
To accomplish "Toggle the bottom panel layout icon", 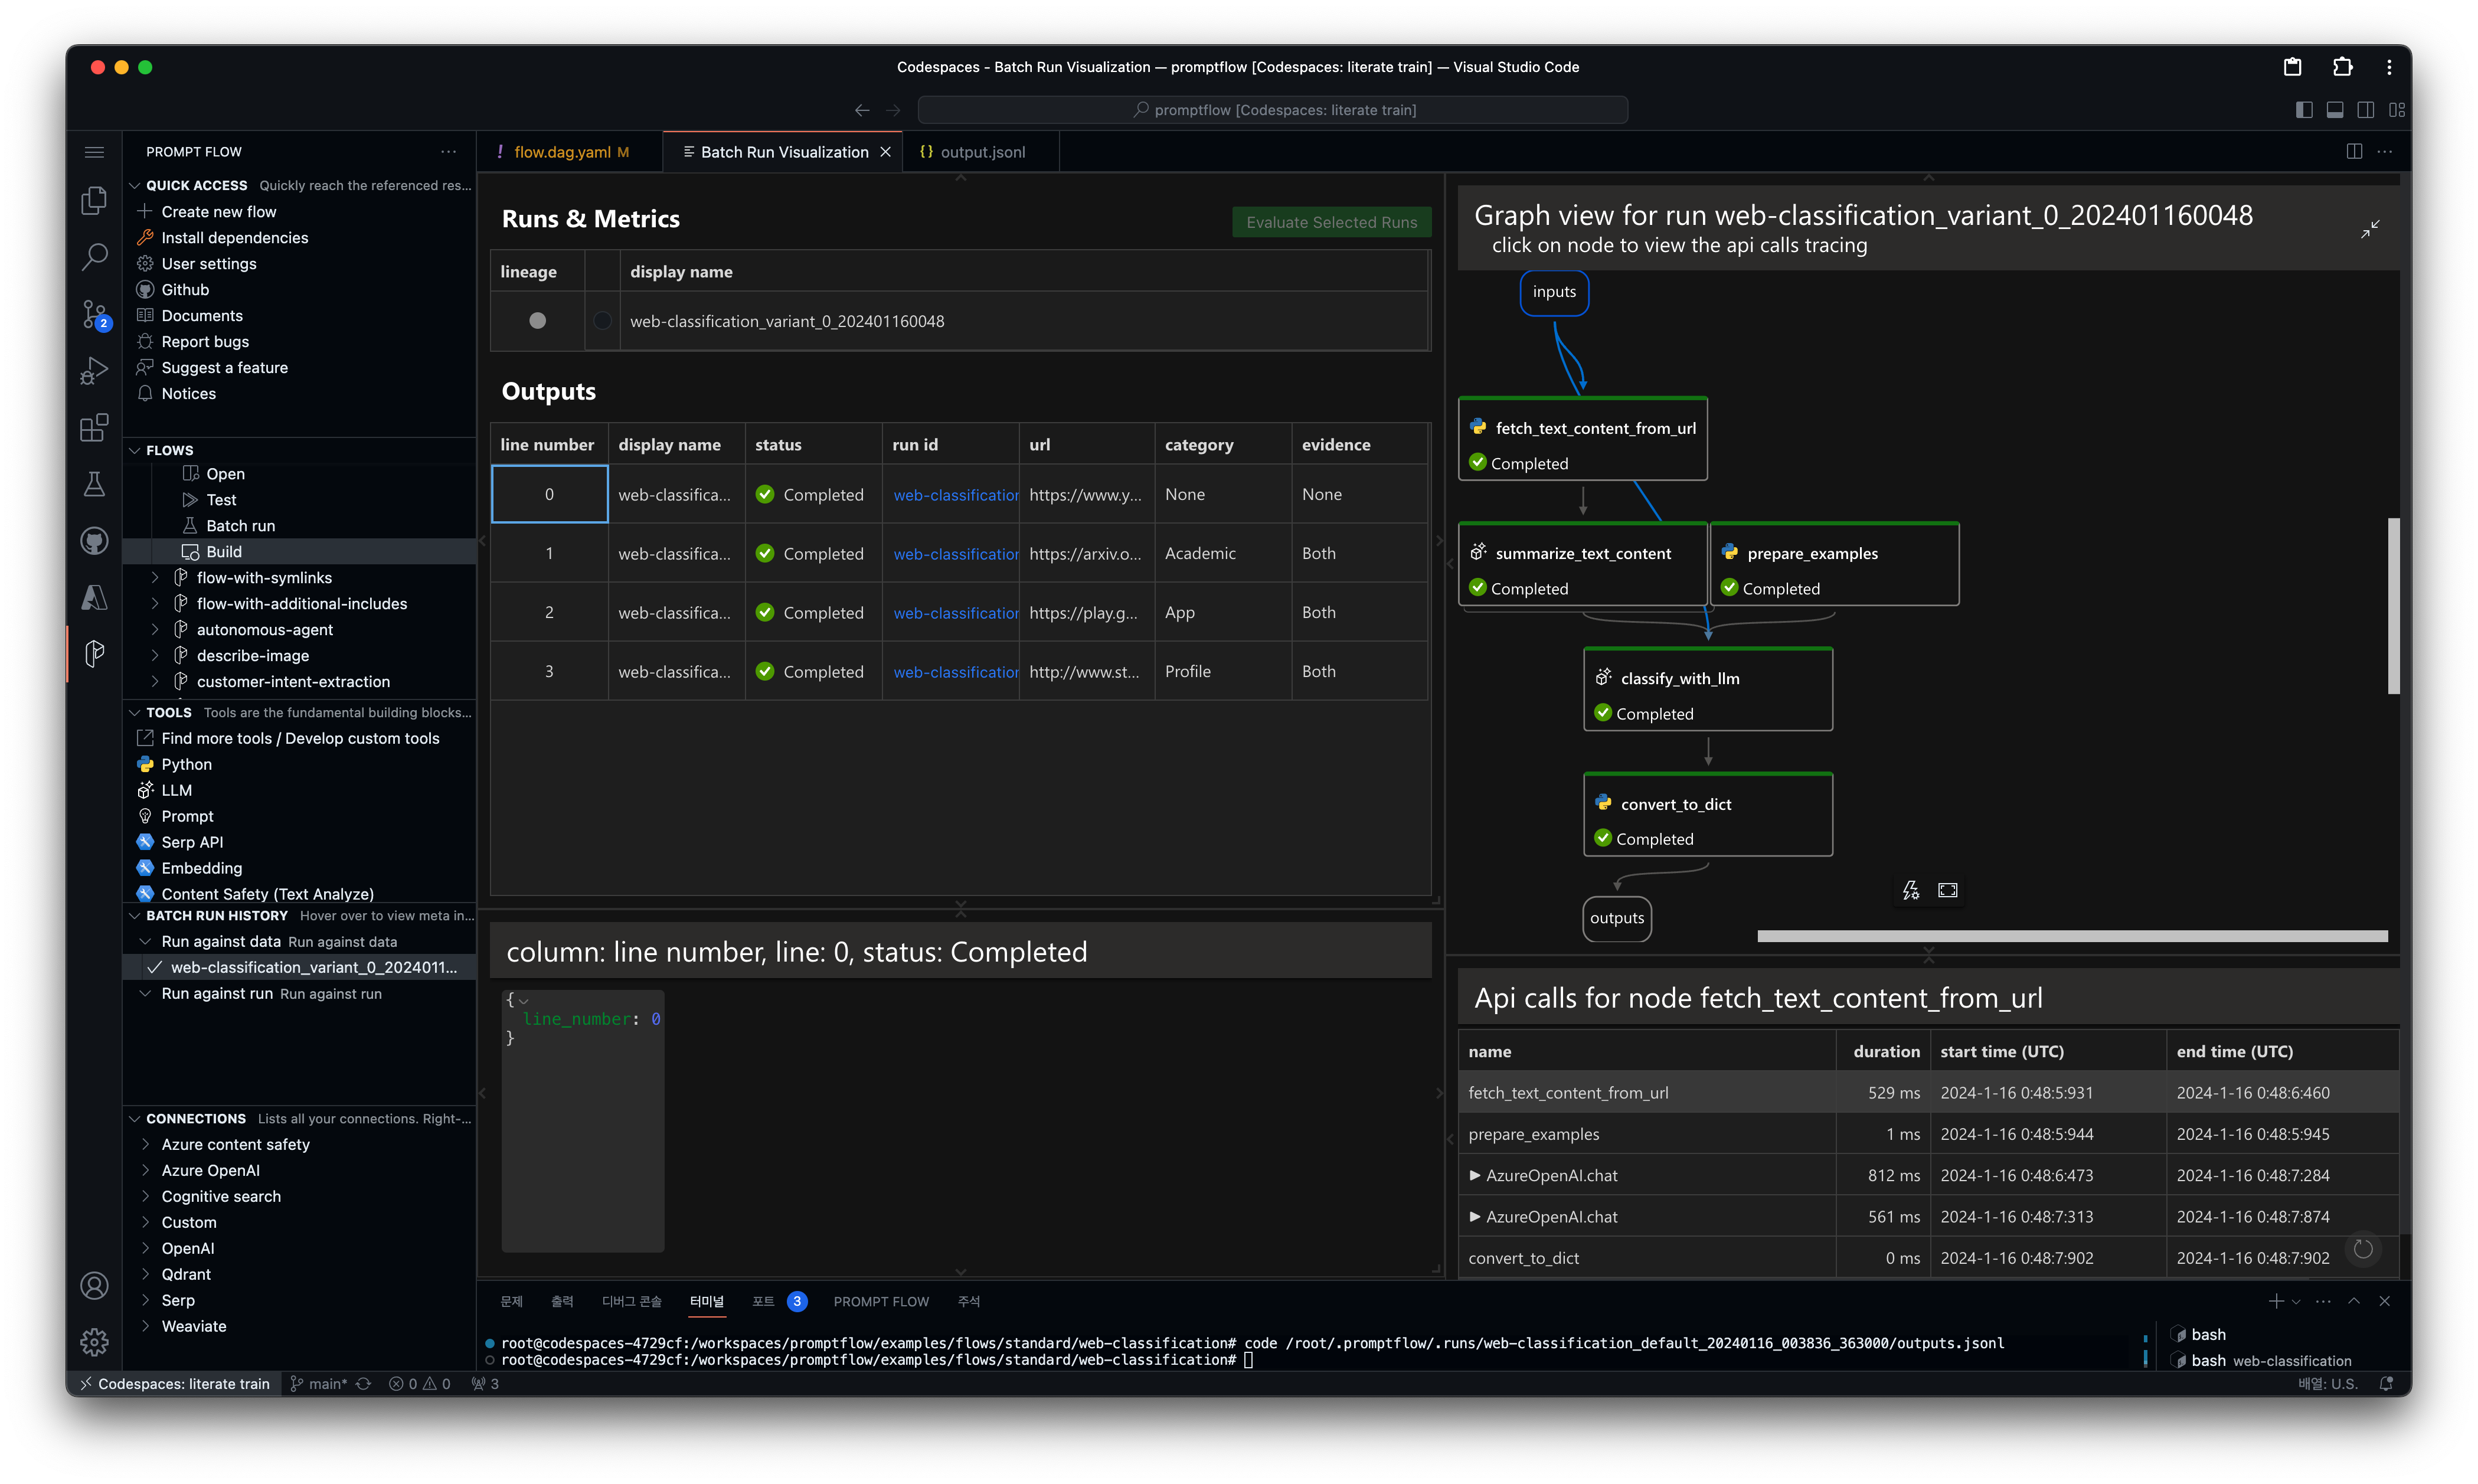I will (x=2335, y=110).
